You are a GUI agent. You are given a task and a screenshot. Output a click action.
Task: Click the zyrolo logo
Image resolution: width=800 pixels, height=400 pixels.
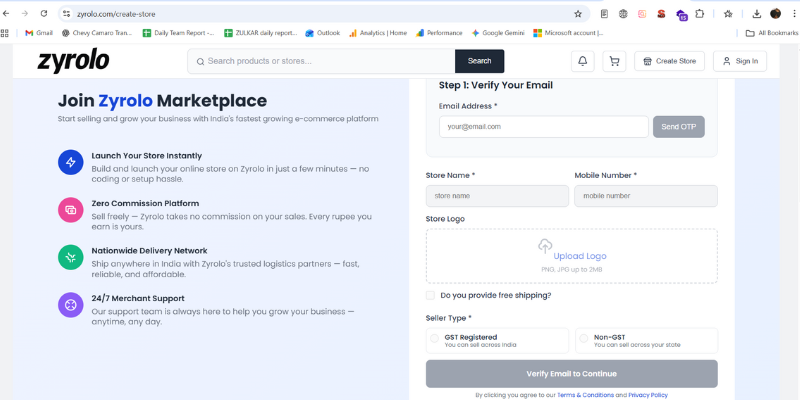pyautogui.click(x=73, y=61)
